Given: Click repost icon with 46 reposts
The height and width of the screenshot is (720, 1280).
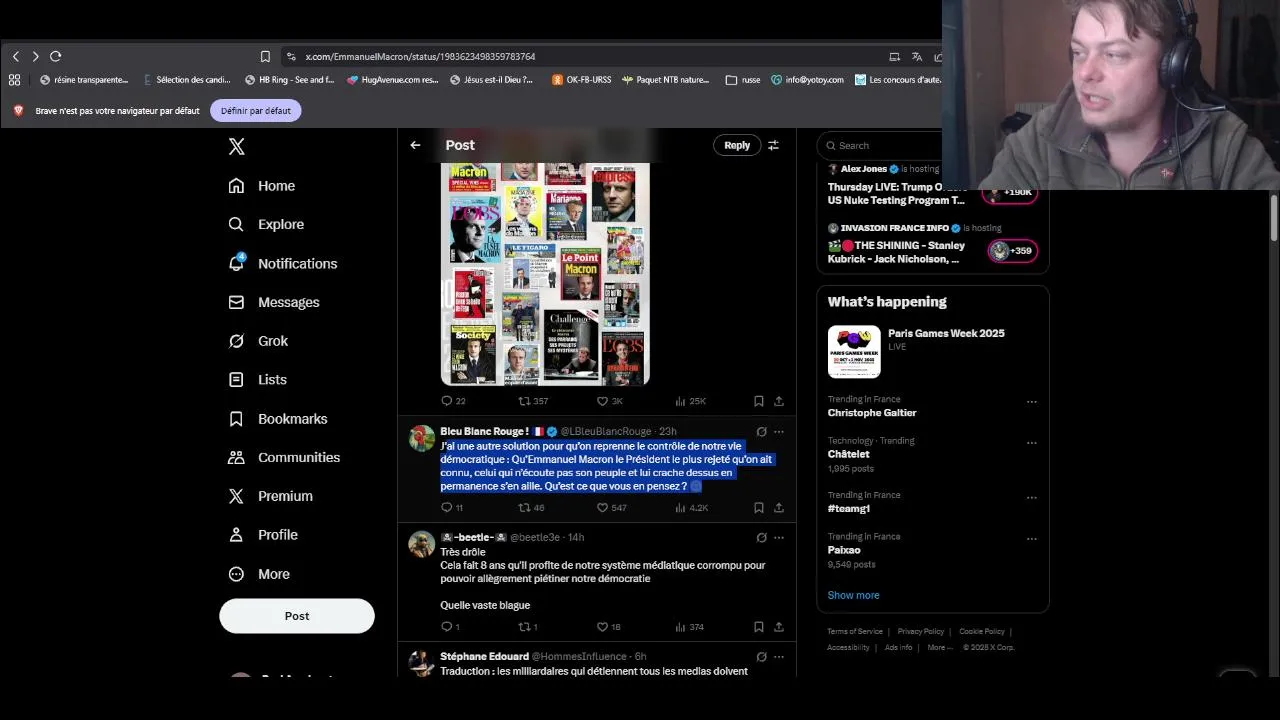Looking at the screenshot, I should pos(524,508).
